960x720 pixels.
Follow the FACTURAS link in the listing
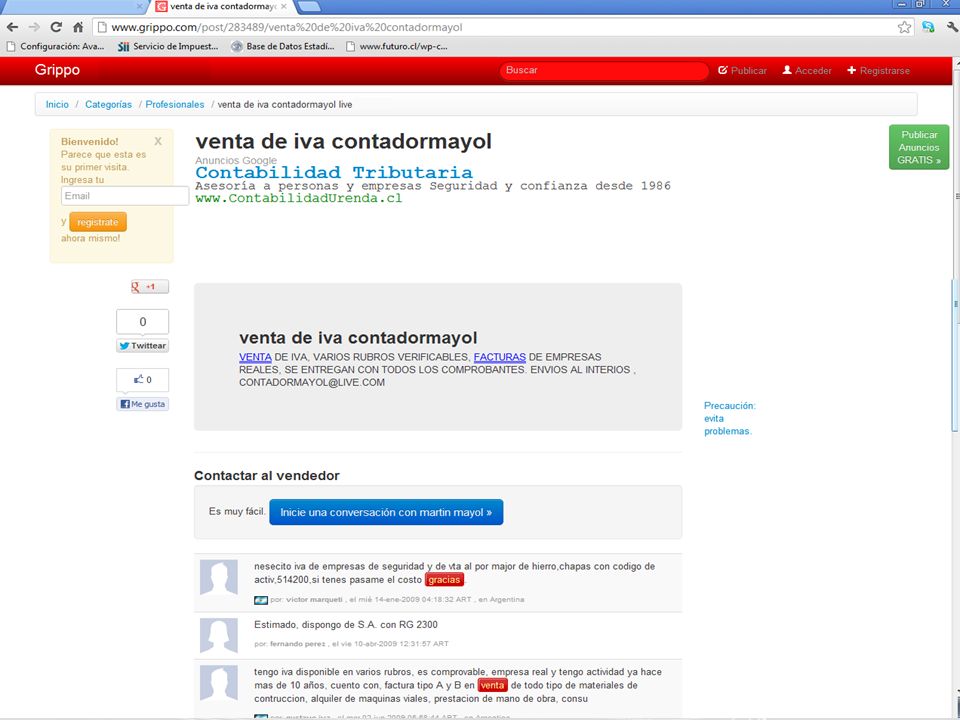click(500, 357)
